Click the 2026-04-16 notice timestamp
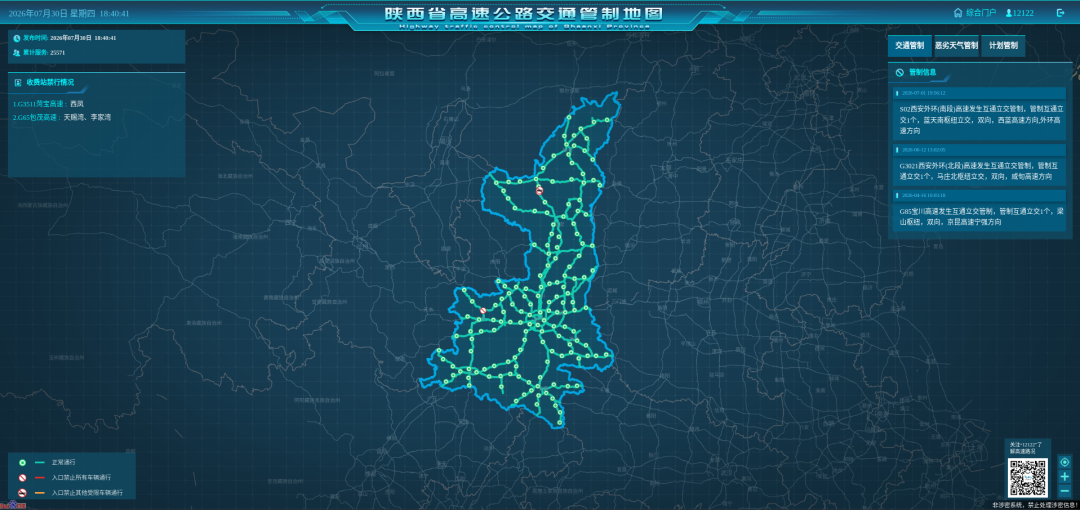This screenshot has height=510, width=1080. tap(924, 196)
